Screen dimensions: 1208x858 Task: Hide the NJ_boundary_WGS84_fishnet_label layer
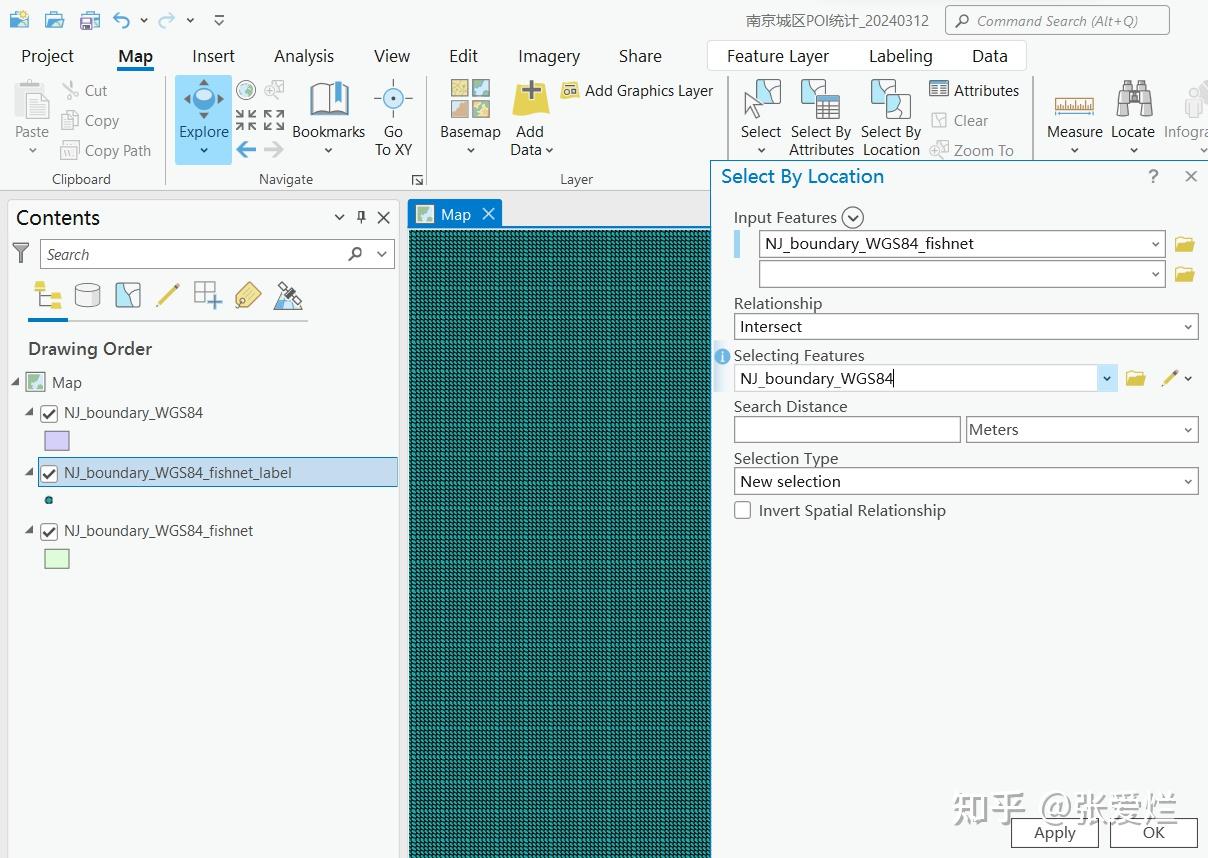click(x=49, y=473)
